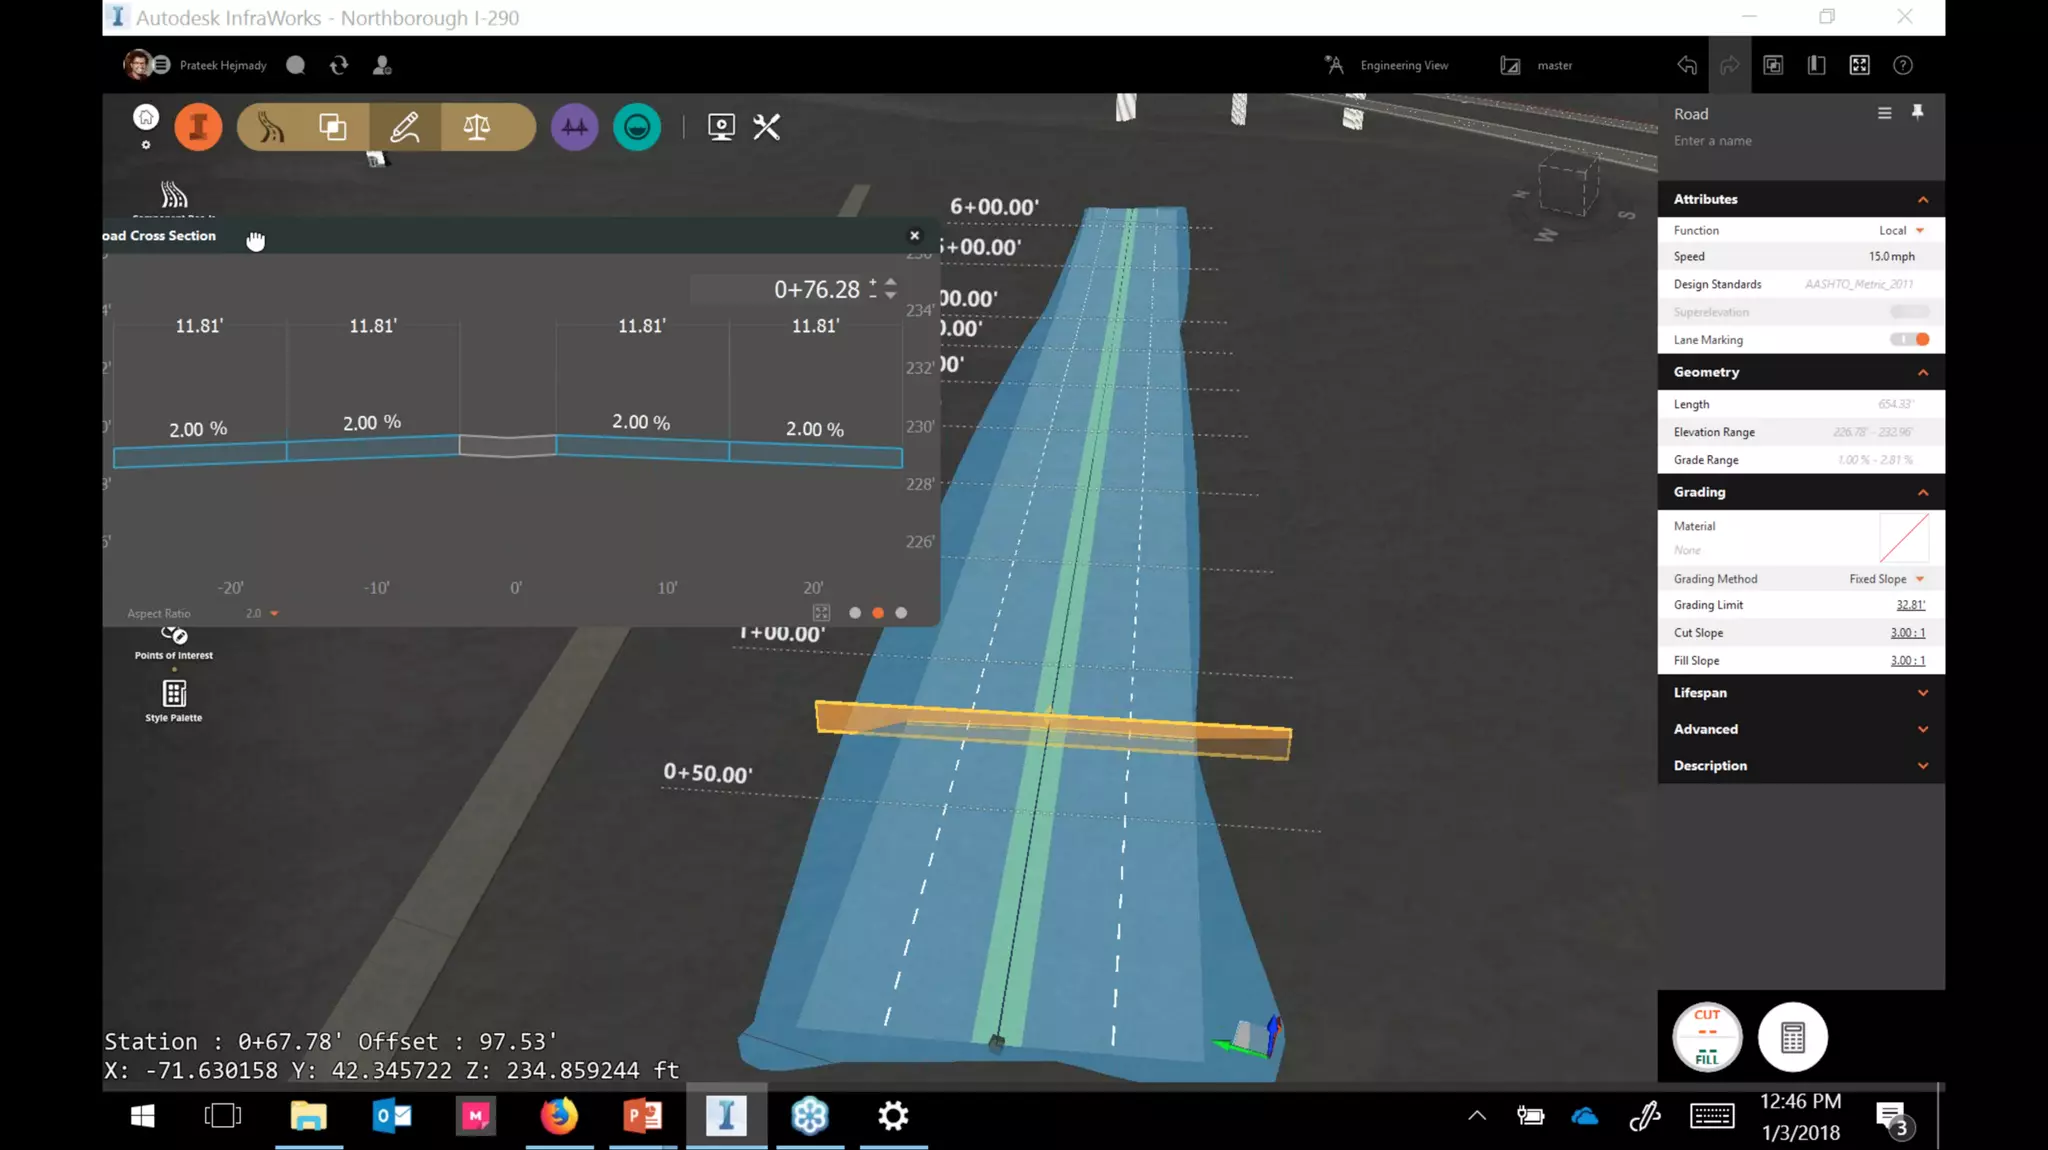Viewport: 2048px width, 1150px height.
Task: Click fit-to-view icon in cross section
Action: point(821,612)
